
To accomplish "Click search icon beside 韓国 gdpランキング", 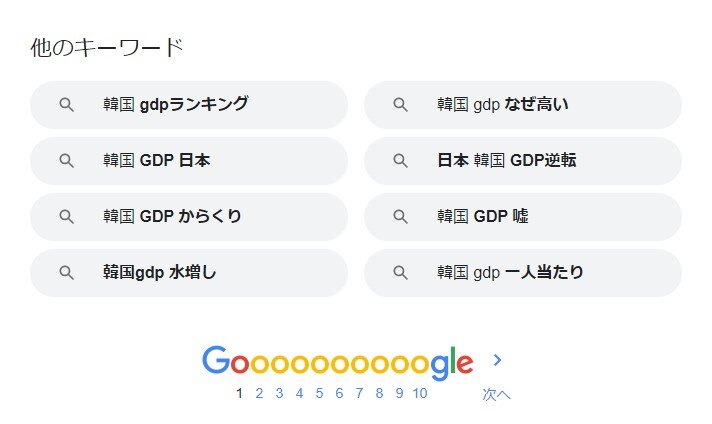I will 67,105.
